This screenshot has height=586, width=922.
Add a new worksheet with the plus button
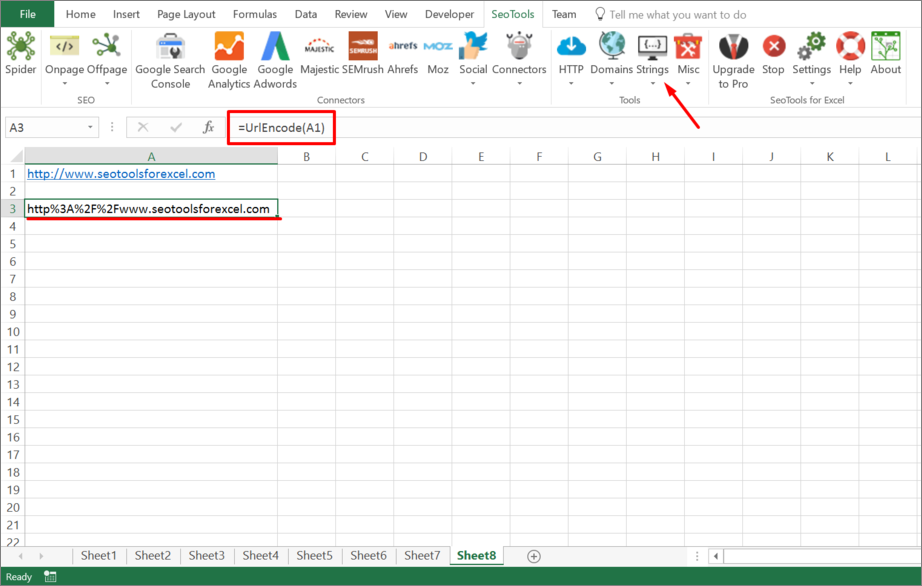point(533,555)
